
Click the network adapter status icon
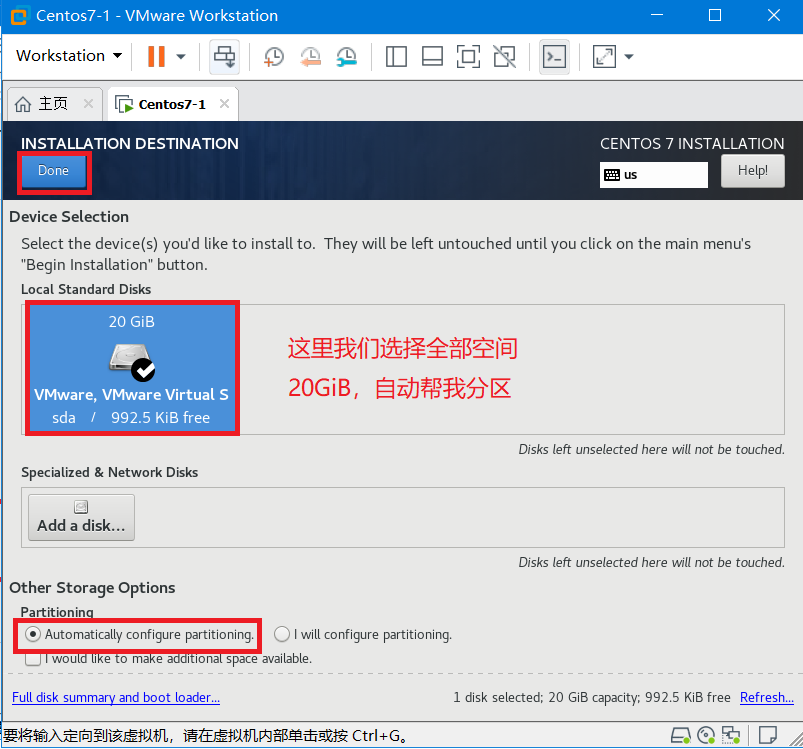(731, 736)
